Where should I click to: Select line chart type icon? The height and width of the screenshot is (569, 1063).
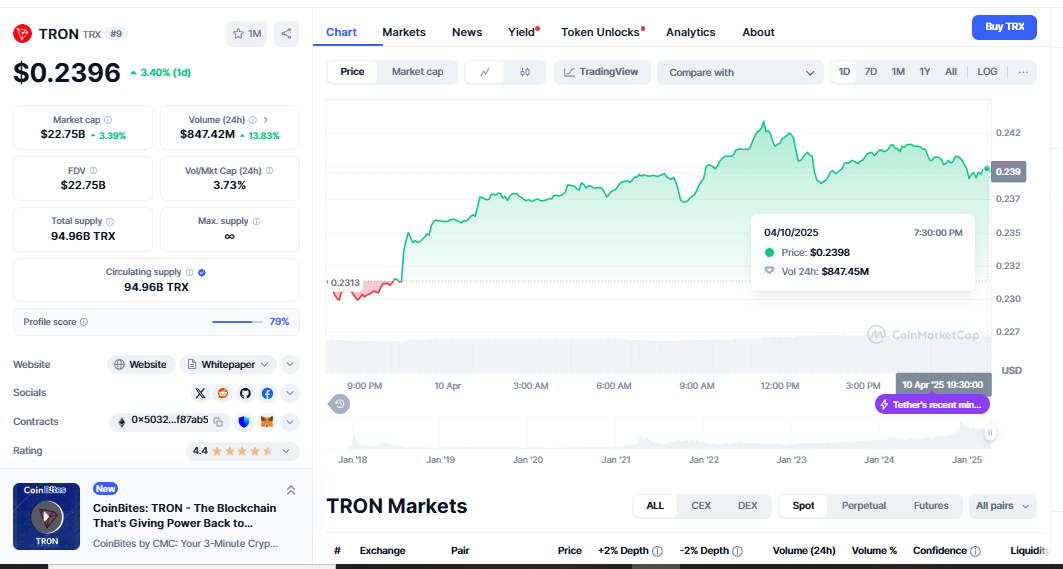tap(485, 73)
